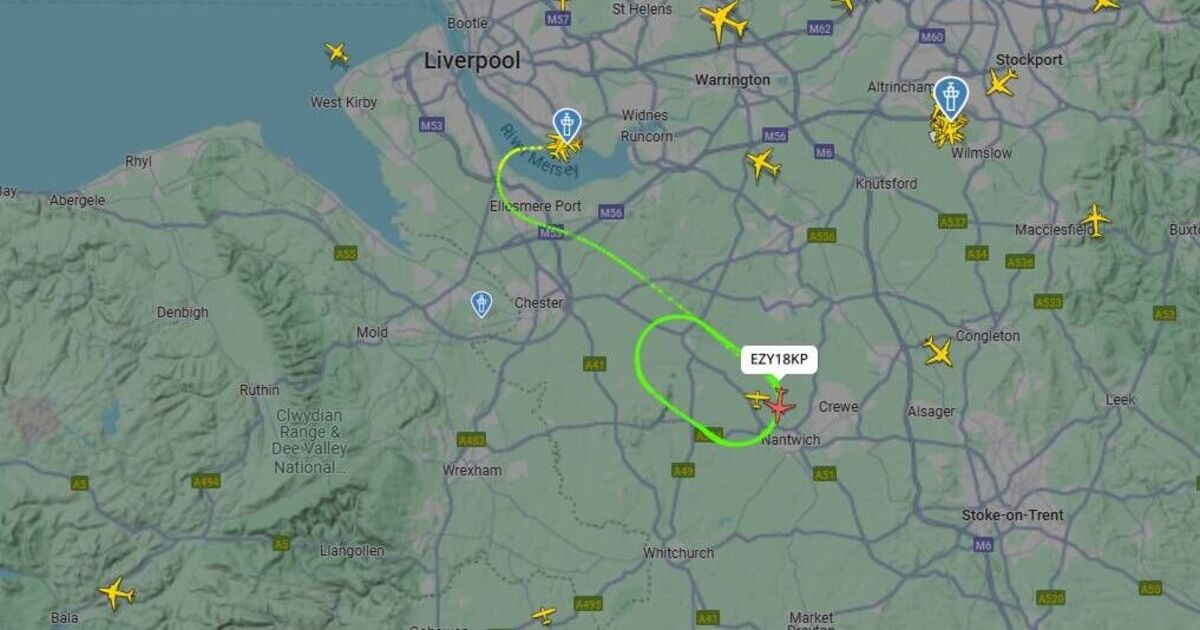The height and width of the screenshot is (630, 1200).
Task: Select the large aircraft near St Helens
Action: (x=724, y=20)
